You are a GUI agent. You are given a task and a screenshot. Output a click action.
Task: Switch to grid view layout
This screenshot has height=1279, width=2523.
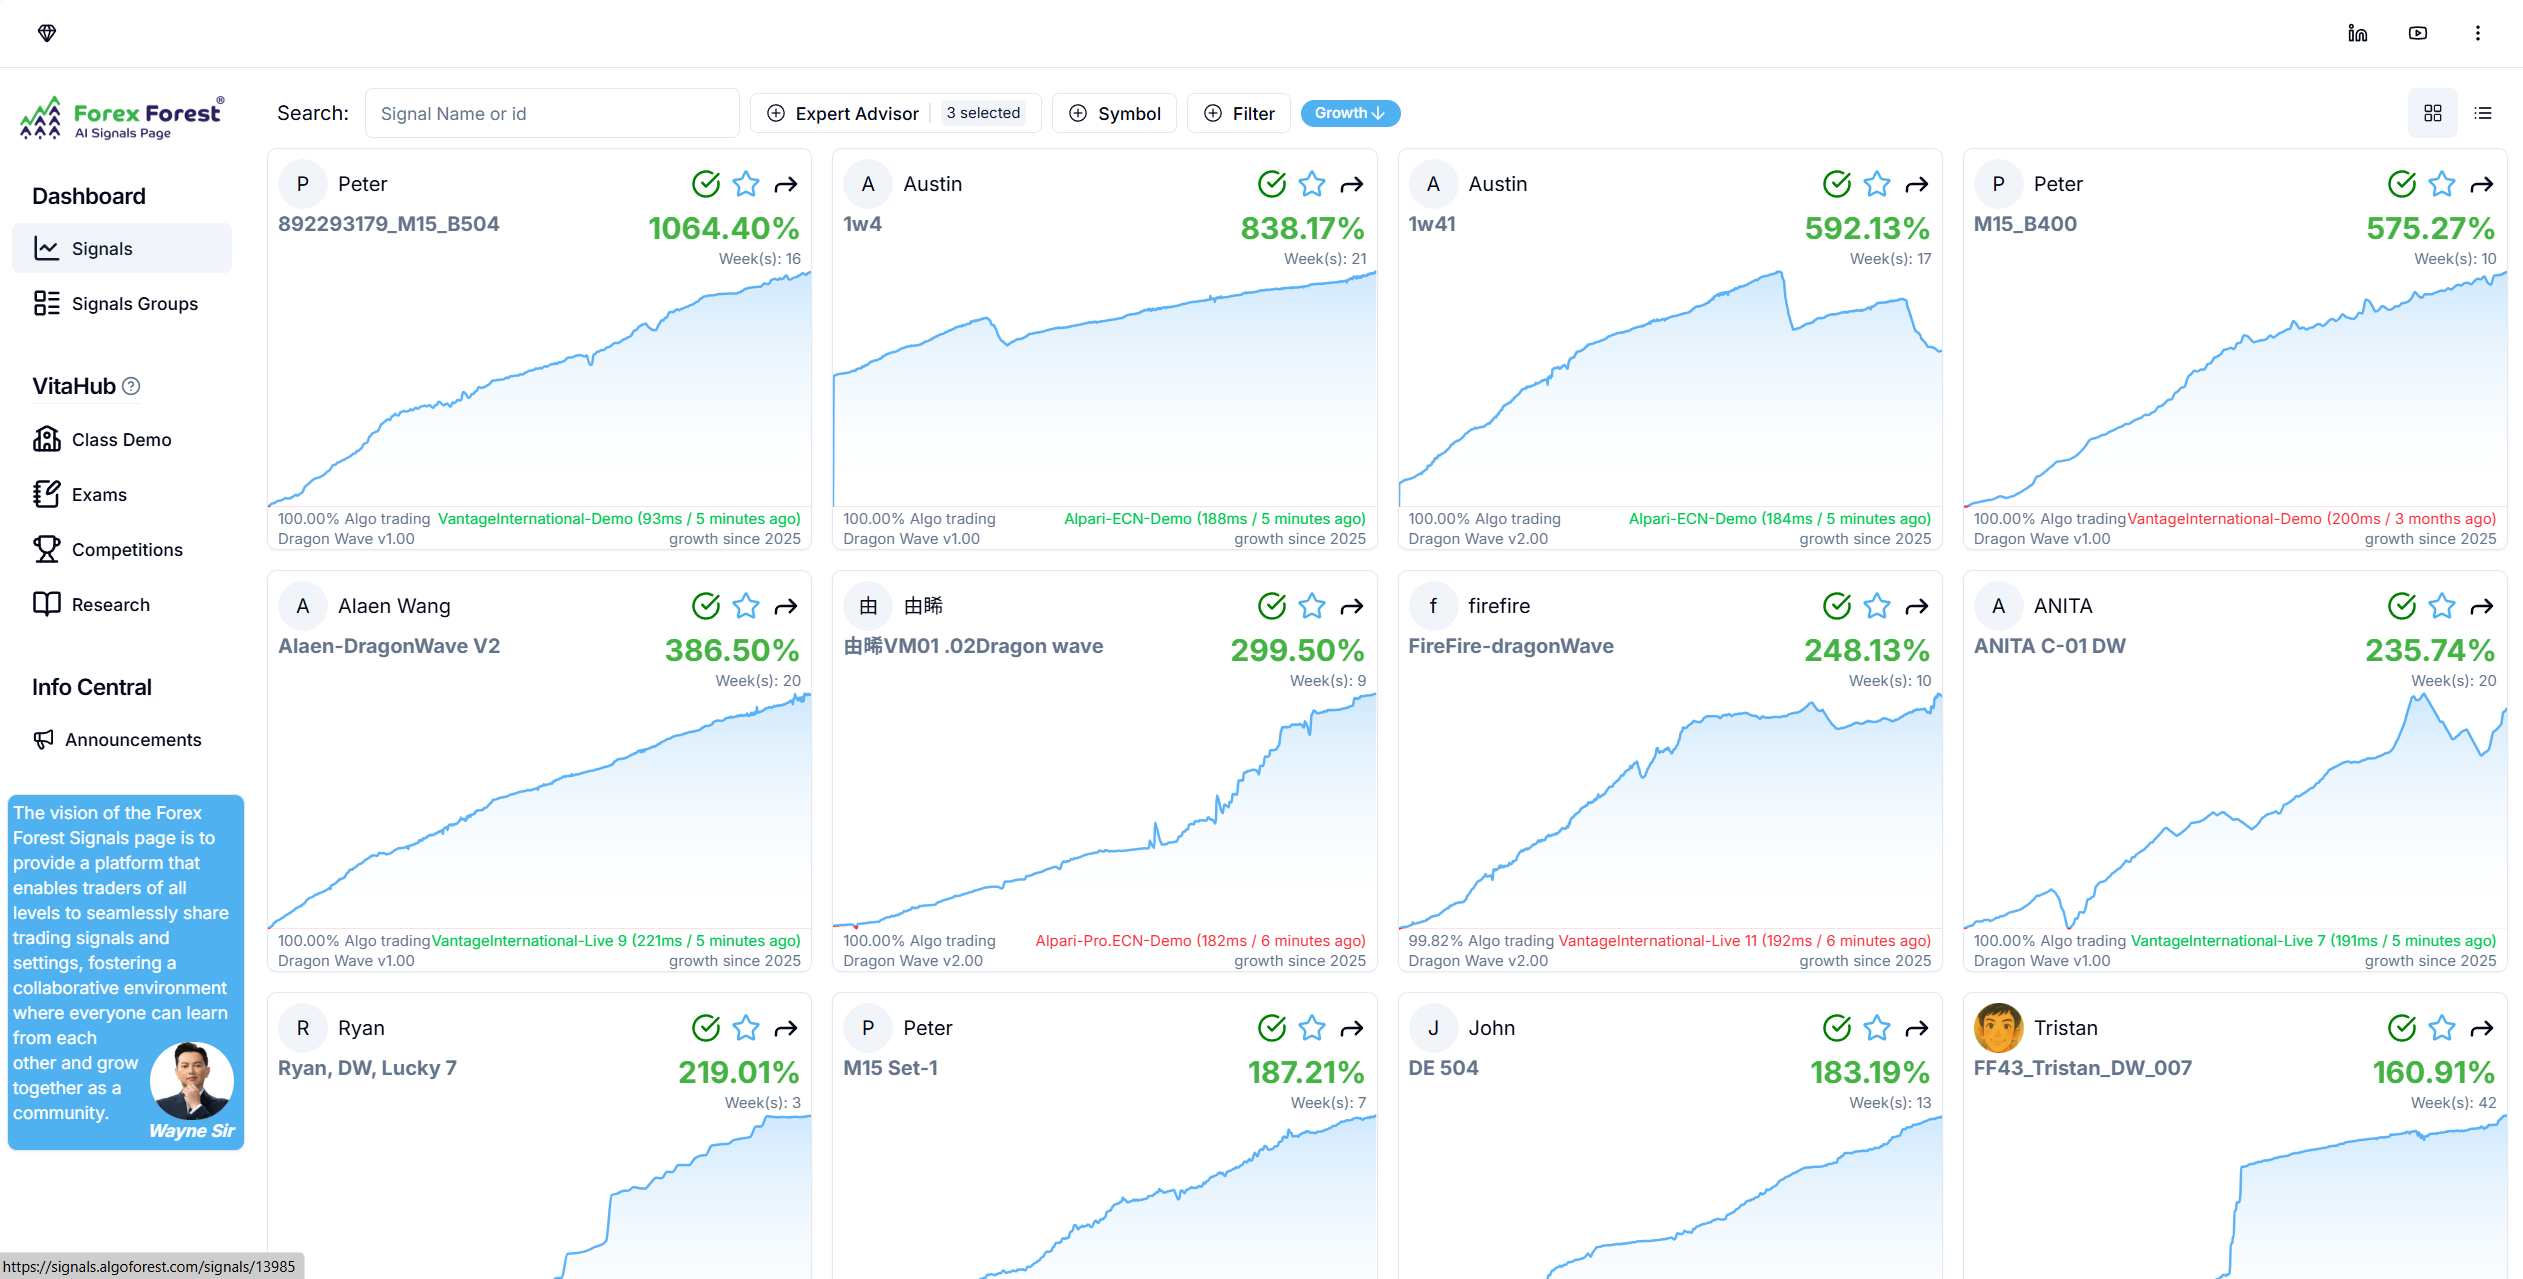(2433, 113)
